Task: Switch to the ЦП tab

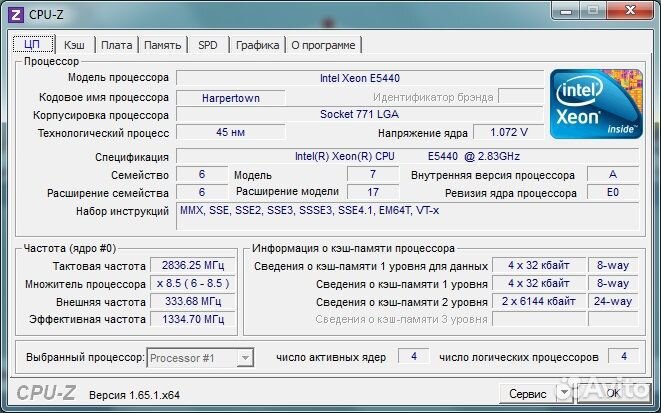Action: click(33, 44)
